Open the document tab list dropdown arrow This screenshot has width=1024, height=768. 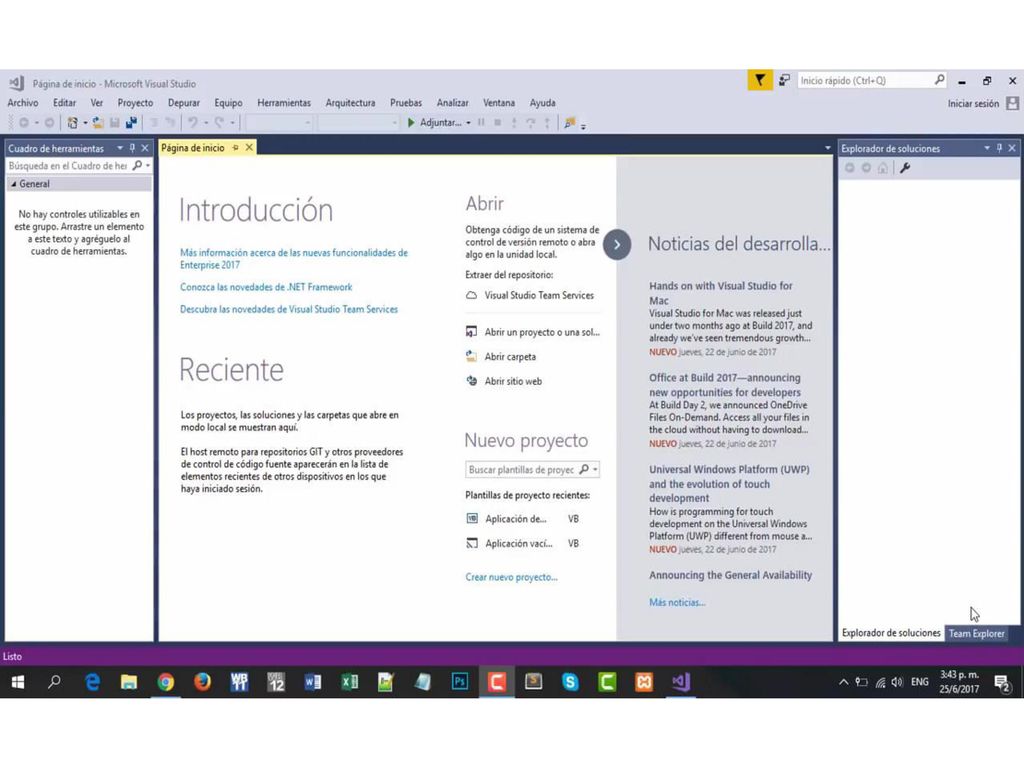828,148
